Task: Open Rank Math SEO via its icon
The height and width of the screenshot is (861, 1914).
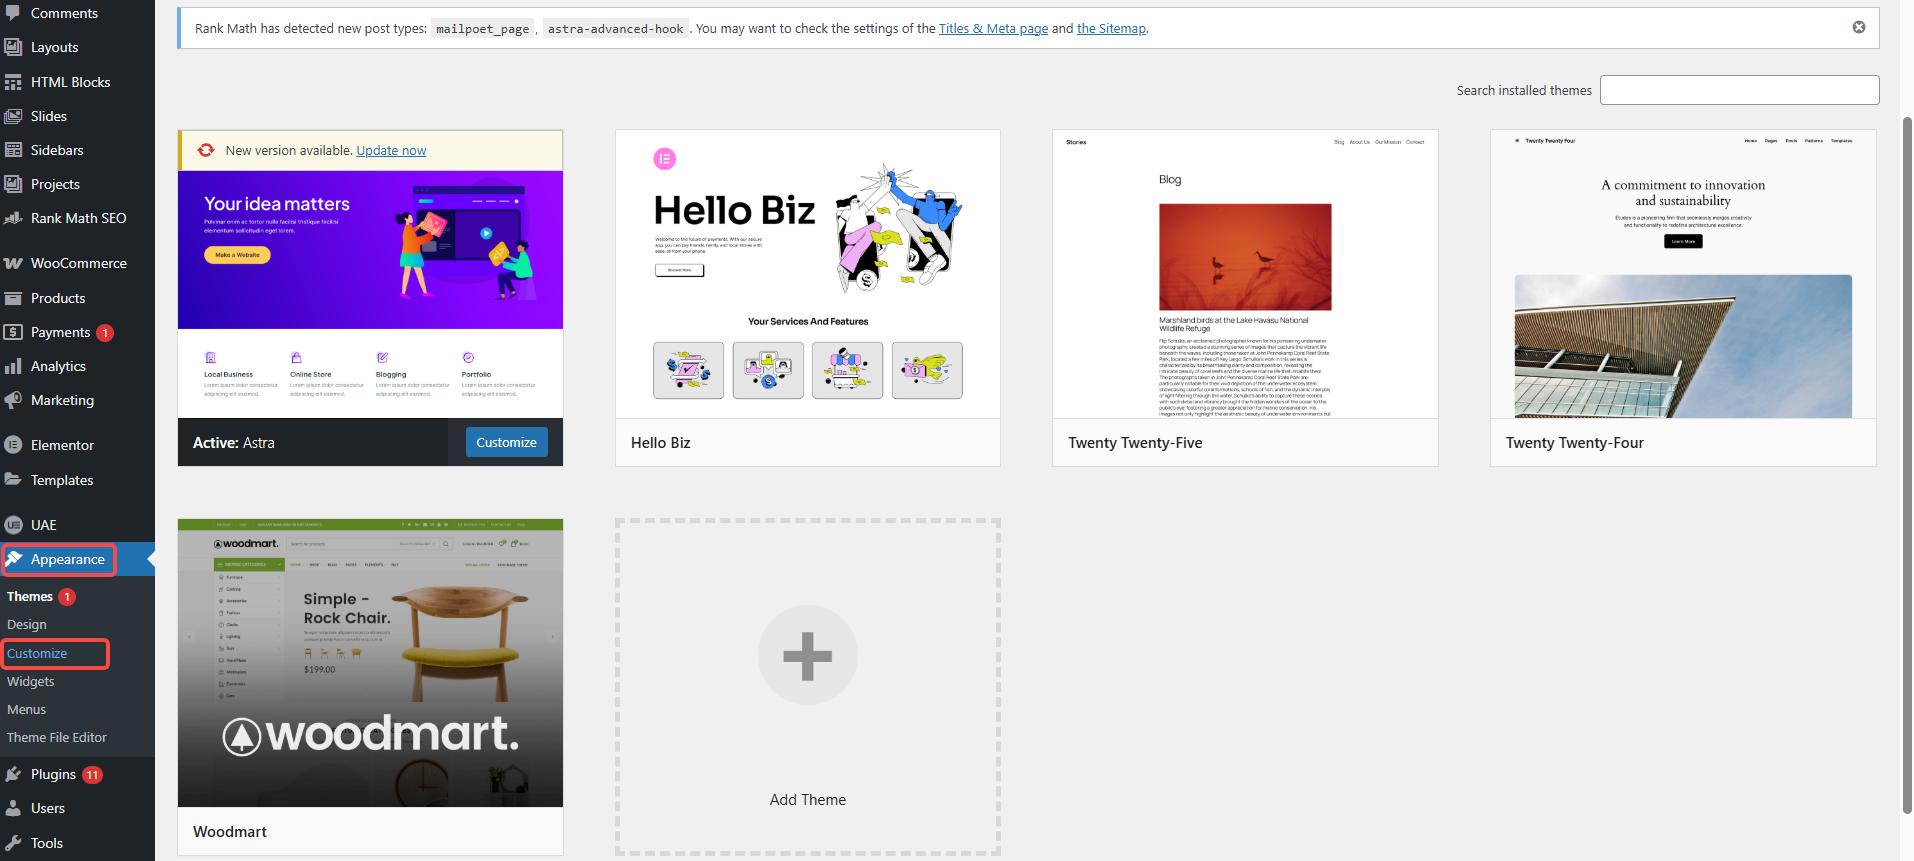Action: (x=13, y=218)
